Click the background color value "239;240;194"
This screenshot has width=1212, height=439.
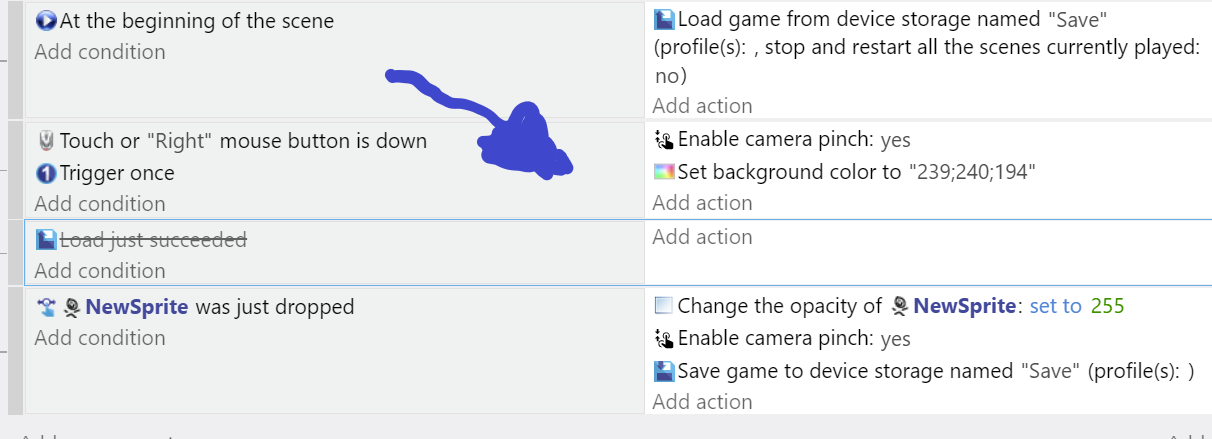tap(971, 172)
